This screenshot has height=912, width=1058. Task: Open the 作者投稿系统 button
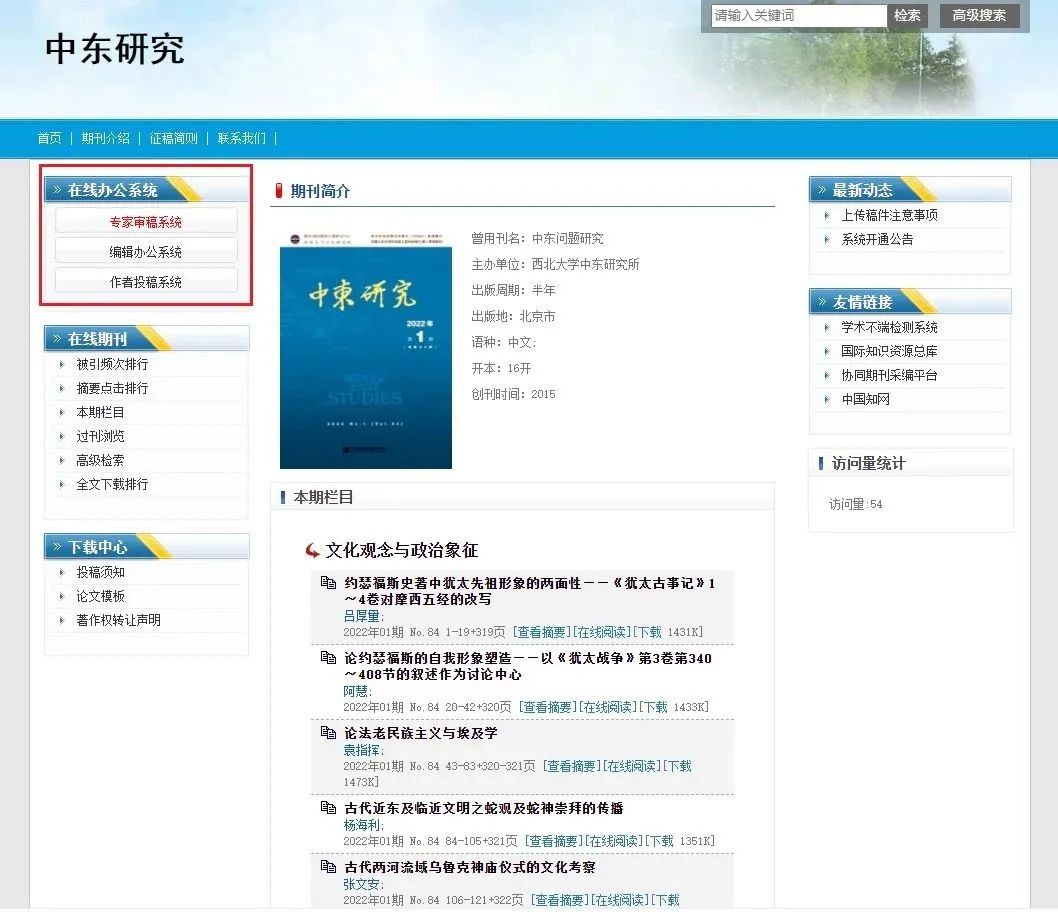146,282
